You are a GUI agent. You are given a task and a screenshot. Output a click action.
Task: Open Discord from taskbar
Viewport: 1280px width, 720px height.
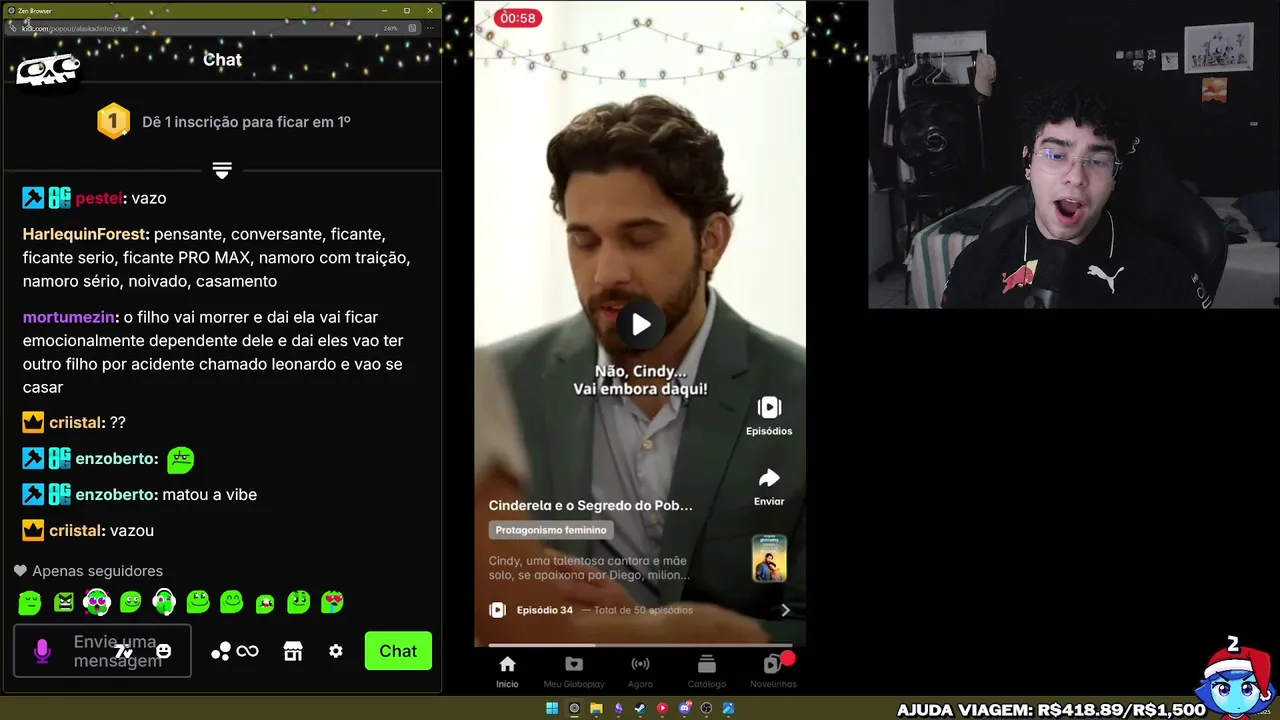[685, 709]
